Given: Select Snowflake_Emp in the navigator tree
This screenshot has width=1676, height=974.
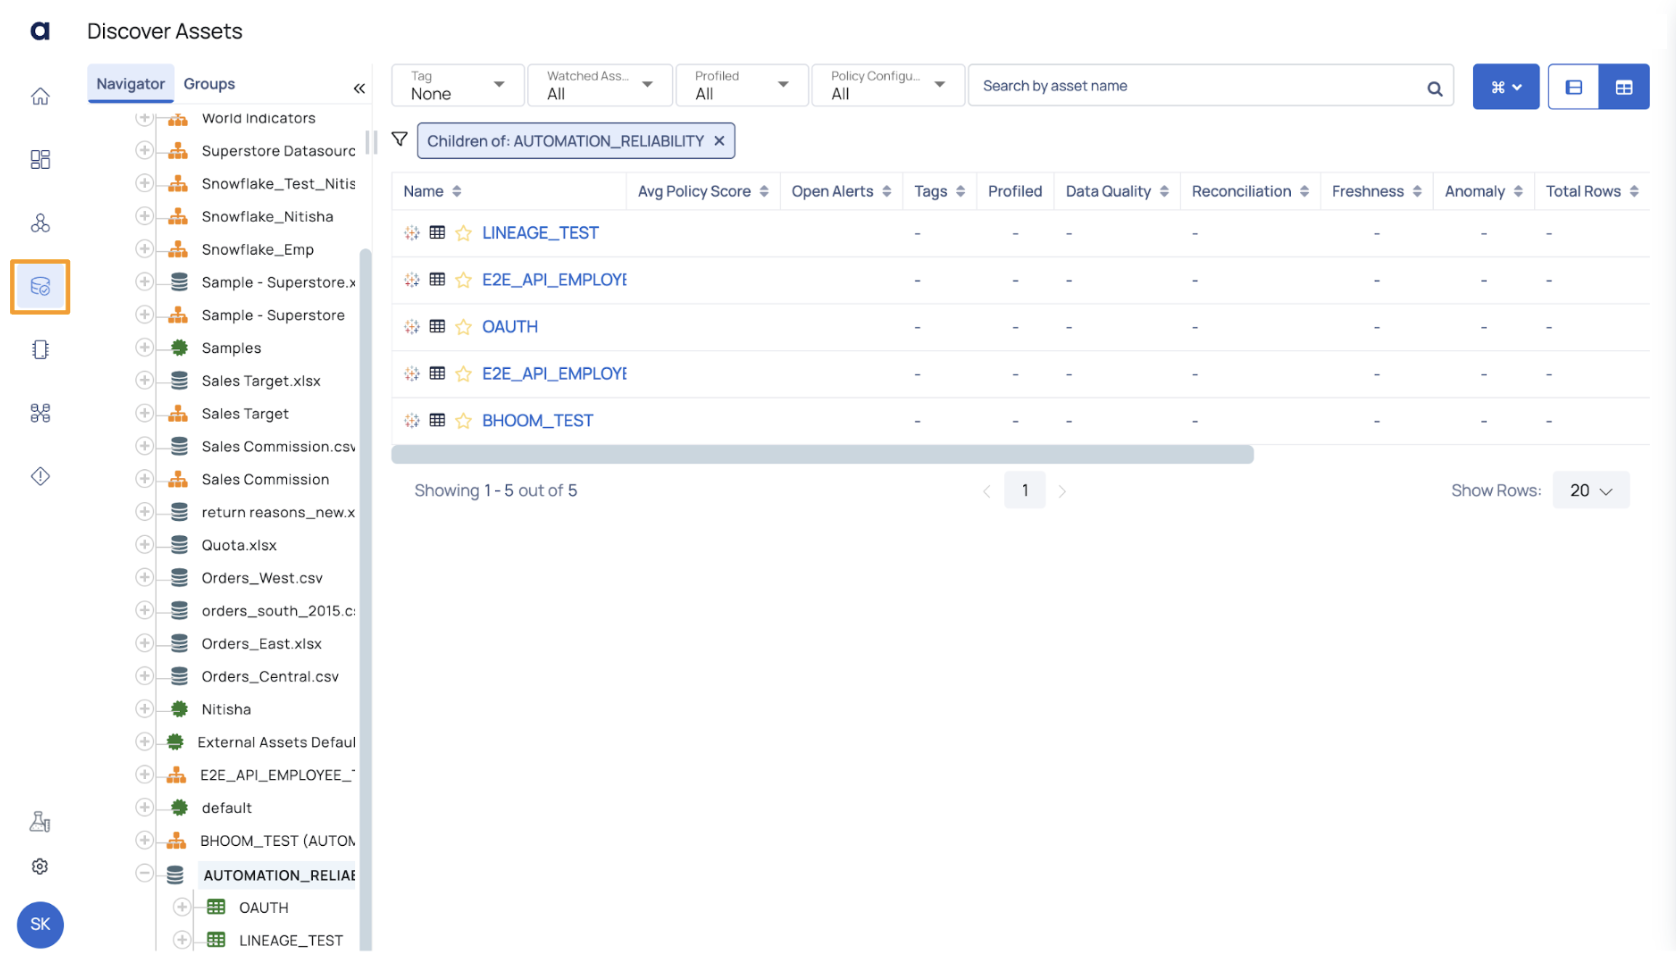Looking at the screenshot, I should click(x=257, y=249).
